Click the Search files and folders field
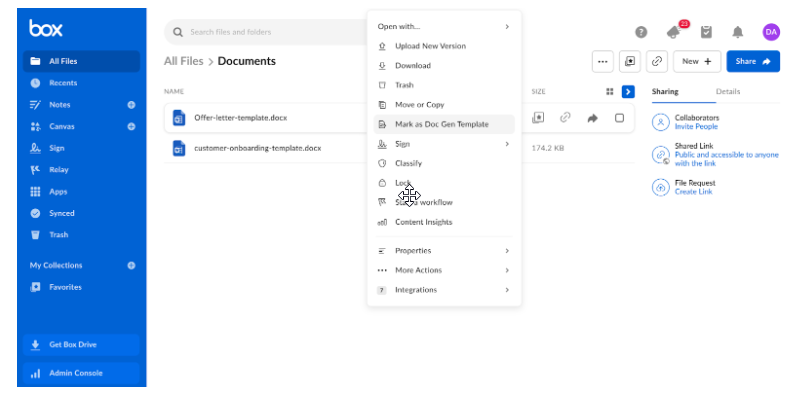The height and width of the screenshot is (412, 811). click(x=265, y=32)
